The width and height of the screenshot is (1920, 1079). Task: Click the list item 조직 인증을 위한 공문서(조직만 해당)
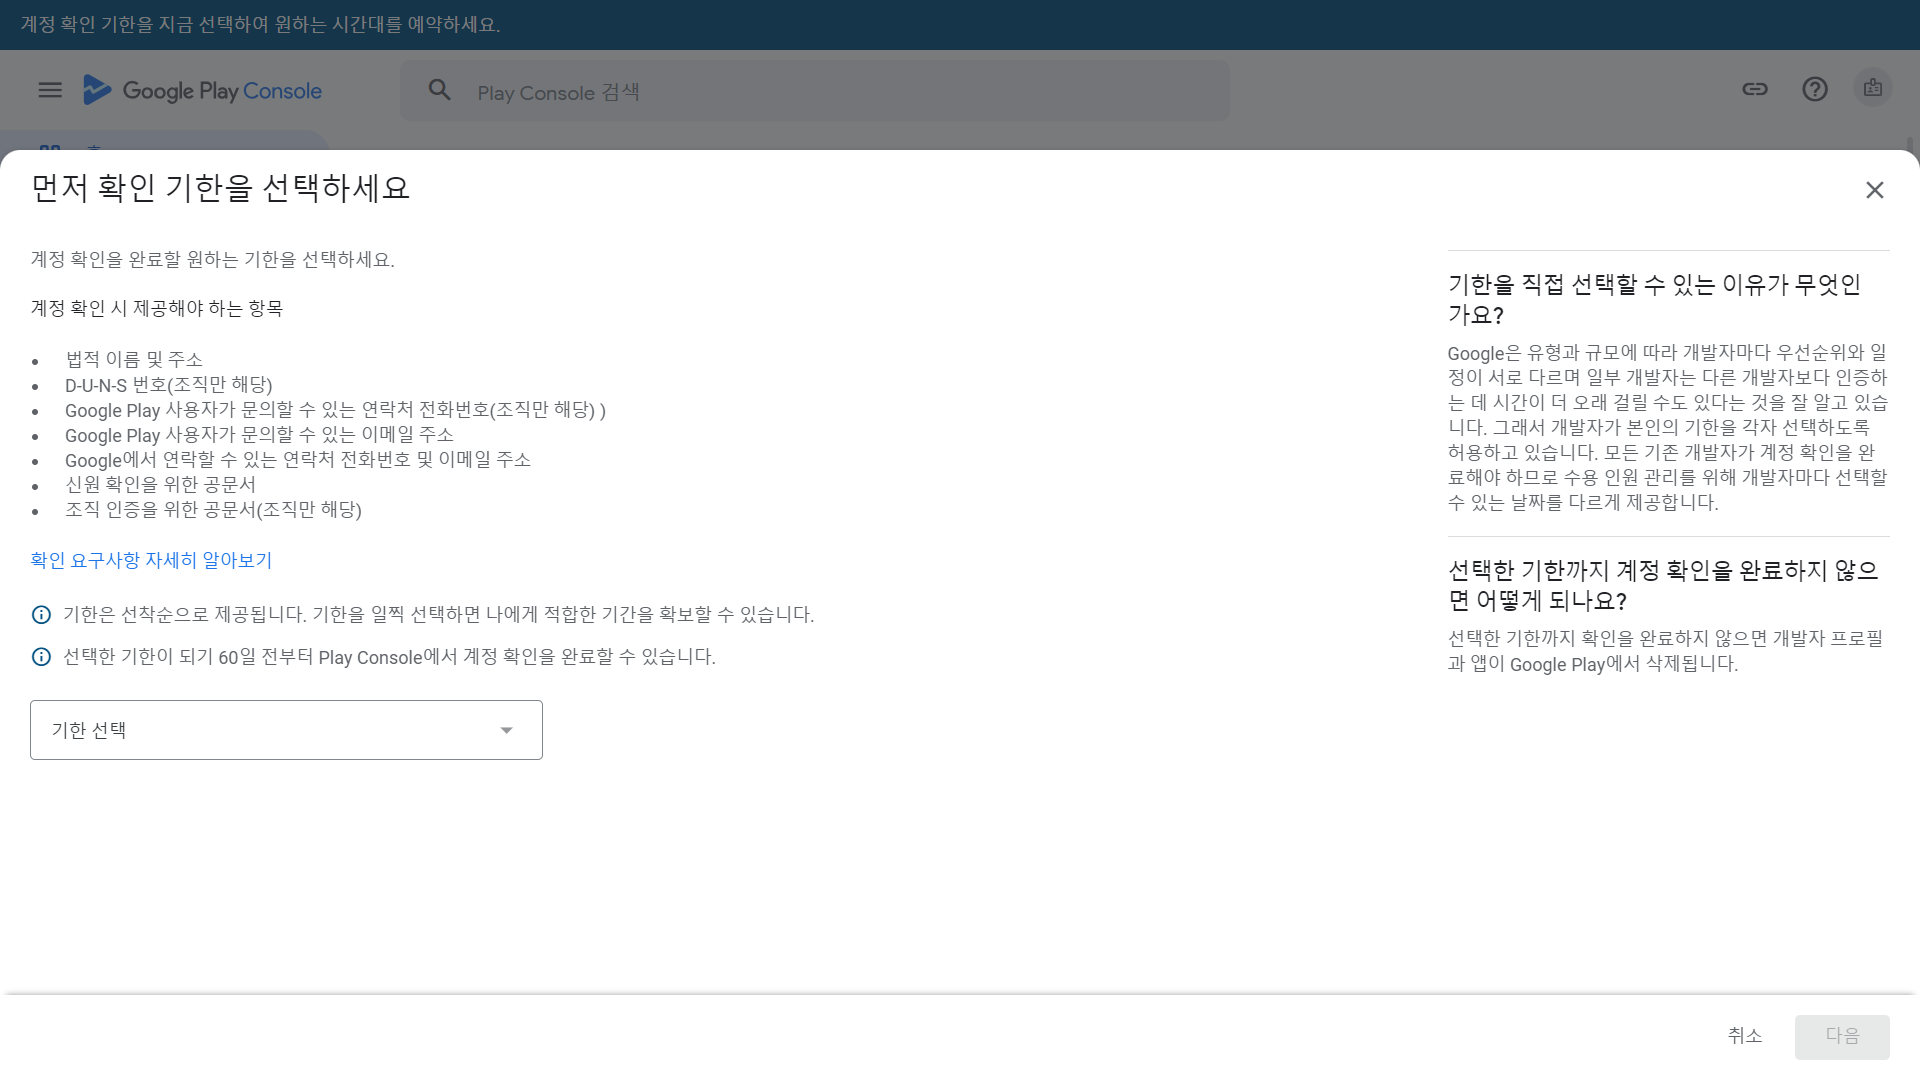[213, 510]
